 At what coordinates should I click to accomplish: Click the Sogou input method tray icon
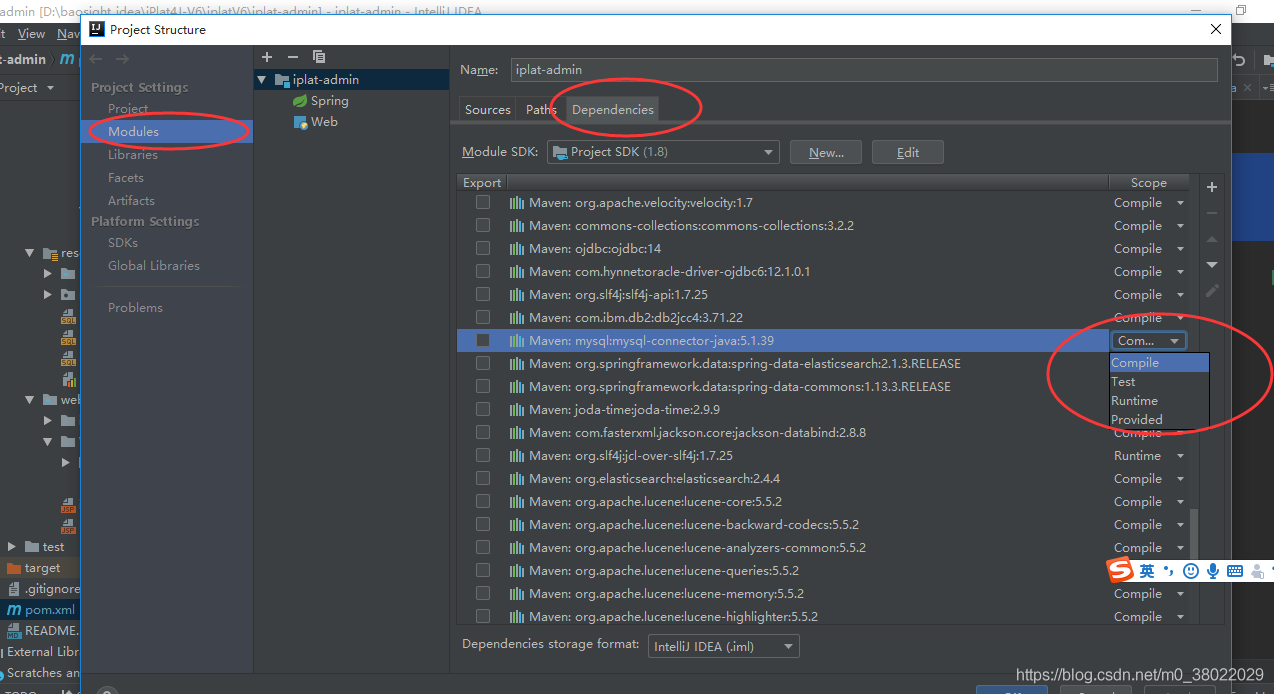(1121, 570)
